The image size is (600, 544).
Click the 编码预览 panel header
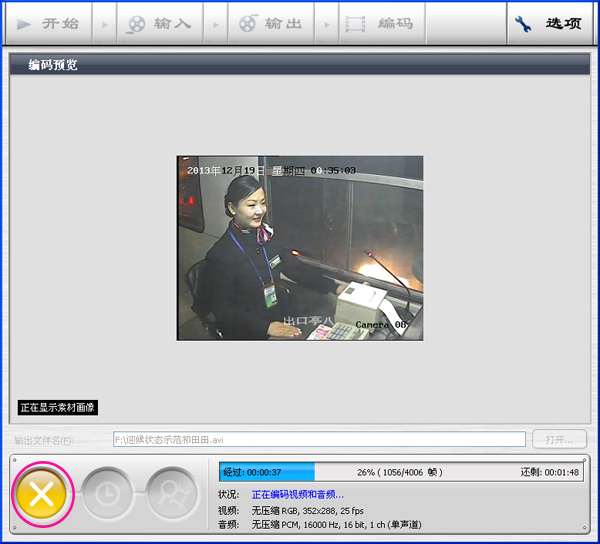click(x=300, y=66)
